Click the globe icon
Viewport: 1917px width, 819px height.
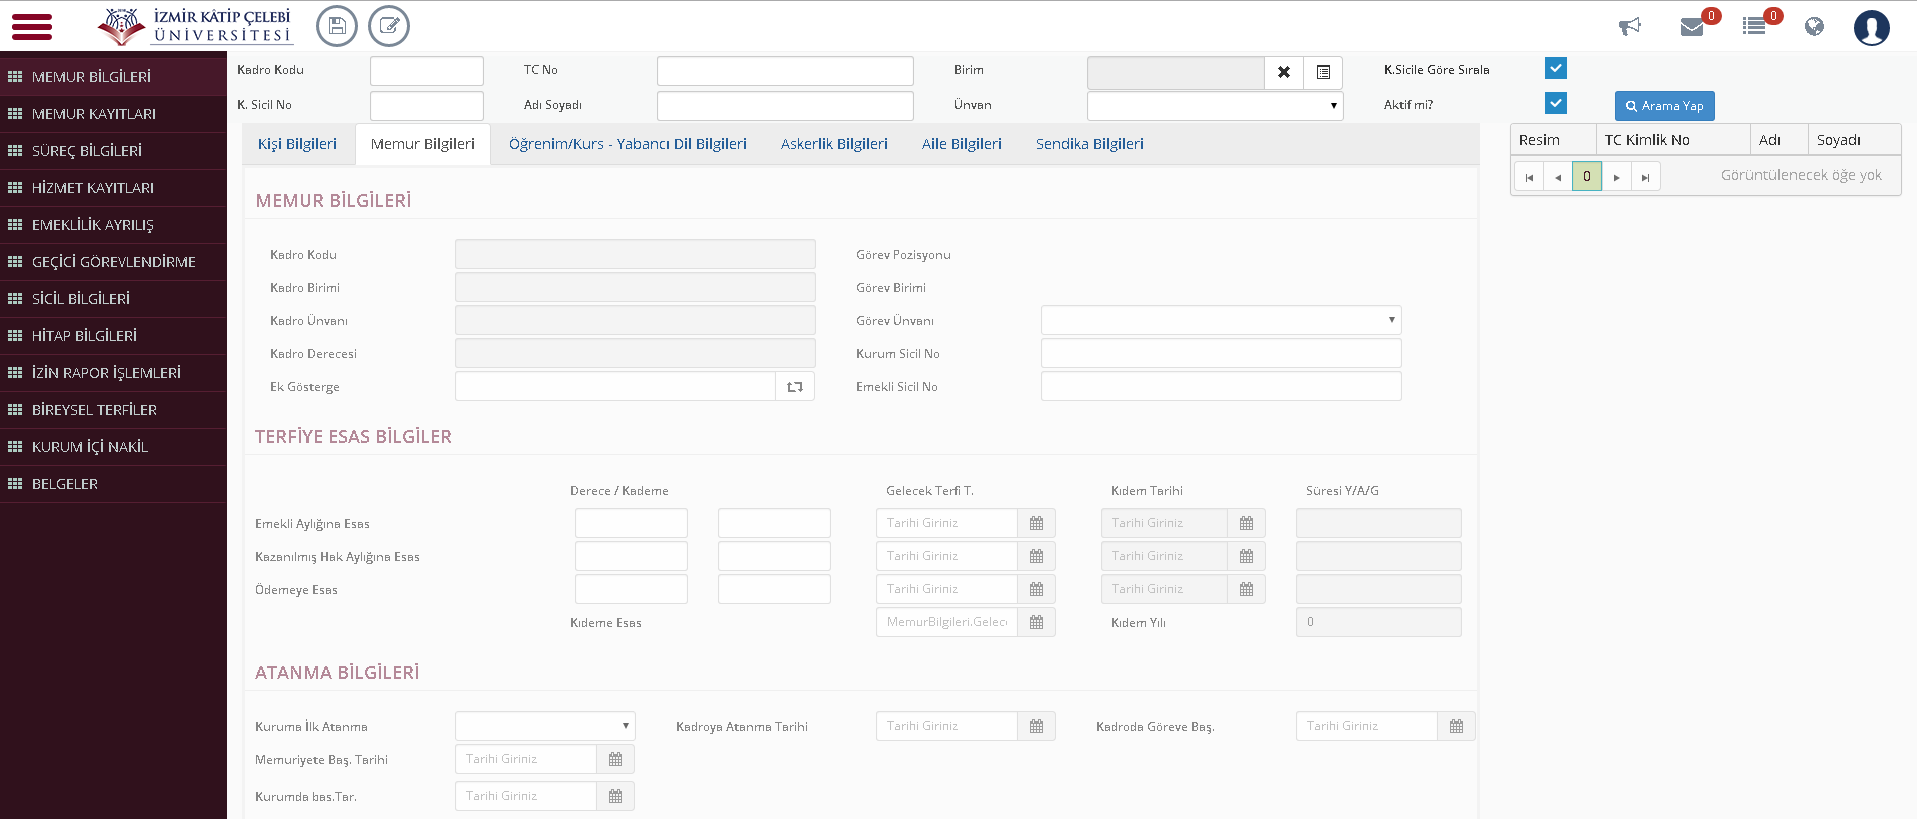[1814, 27]
